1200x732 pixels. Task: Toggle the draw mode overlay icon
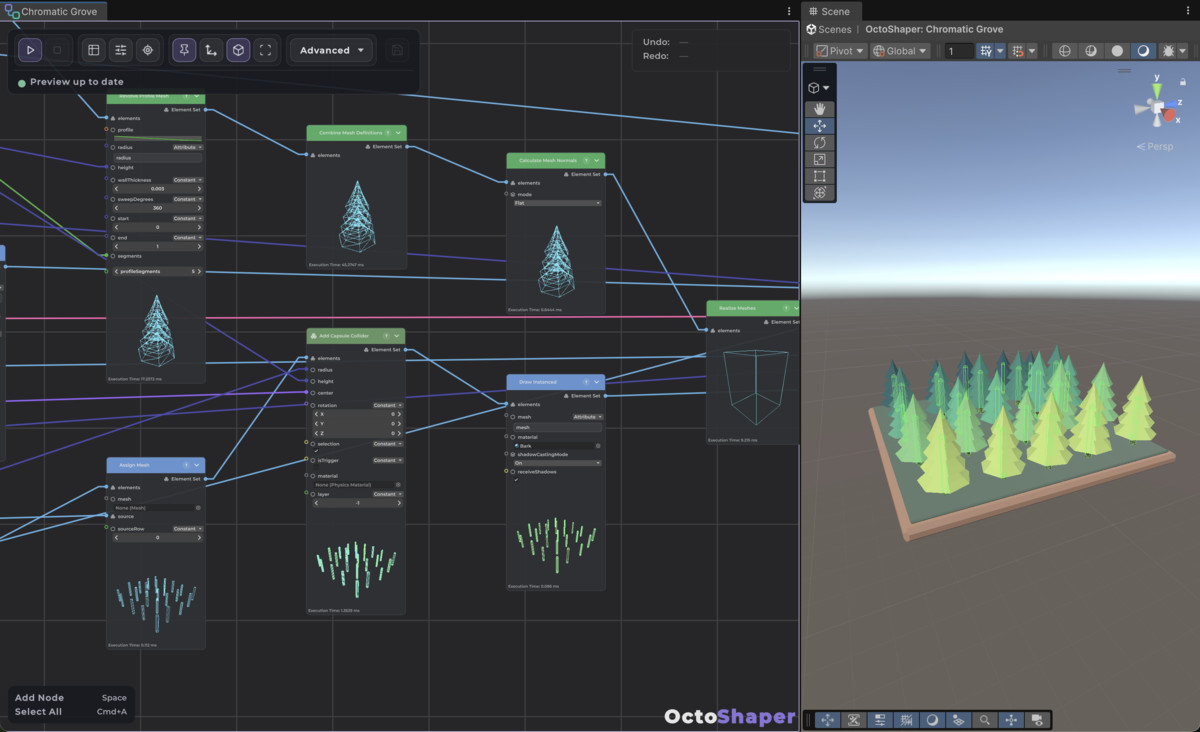click(932, 720)
